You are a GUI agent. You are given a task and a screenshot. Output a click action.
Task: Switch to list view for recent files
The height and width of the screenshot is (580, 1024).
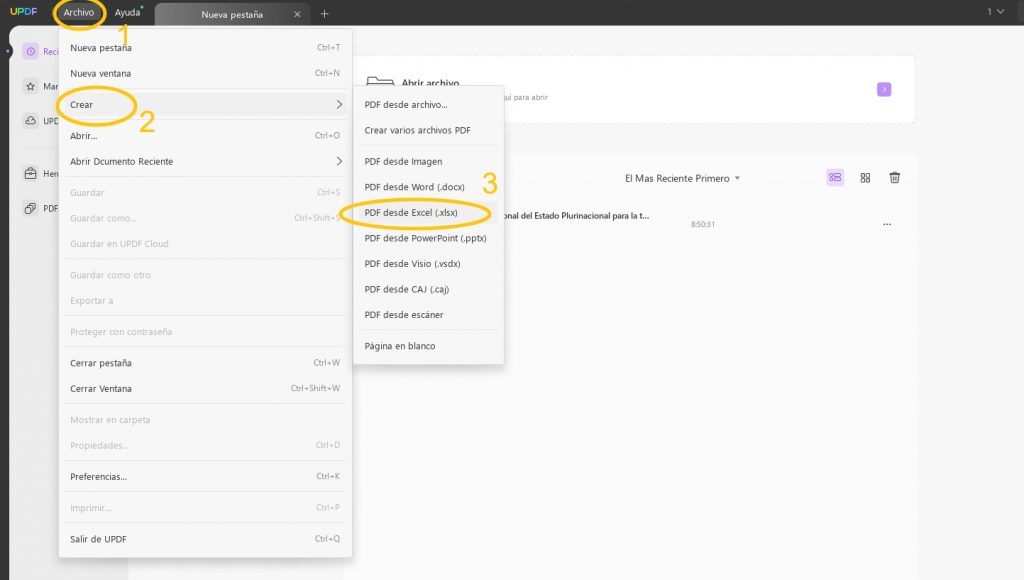(834, 177)
